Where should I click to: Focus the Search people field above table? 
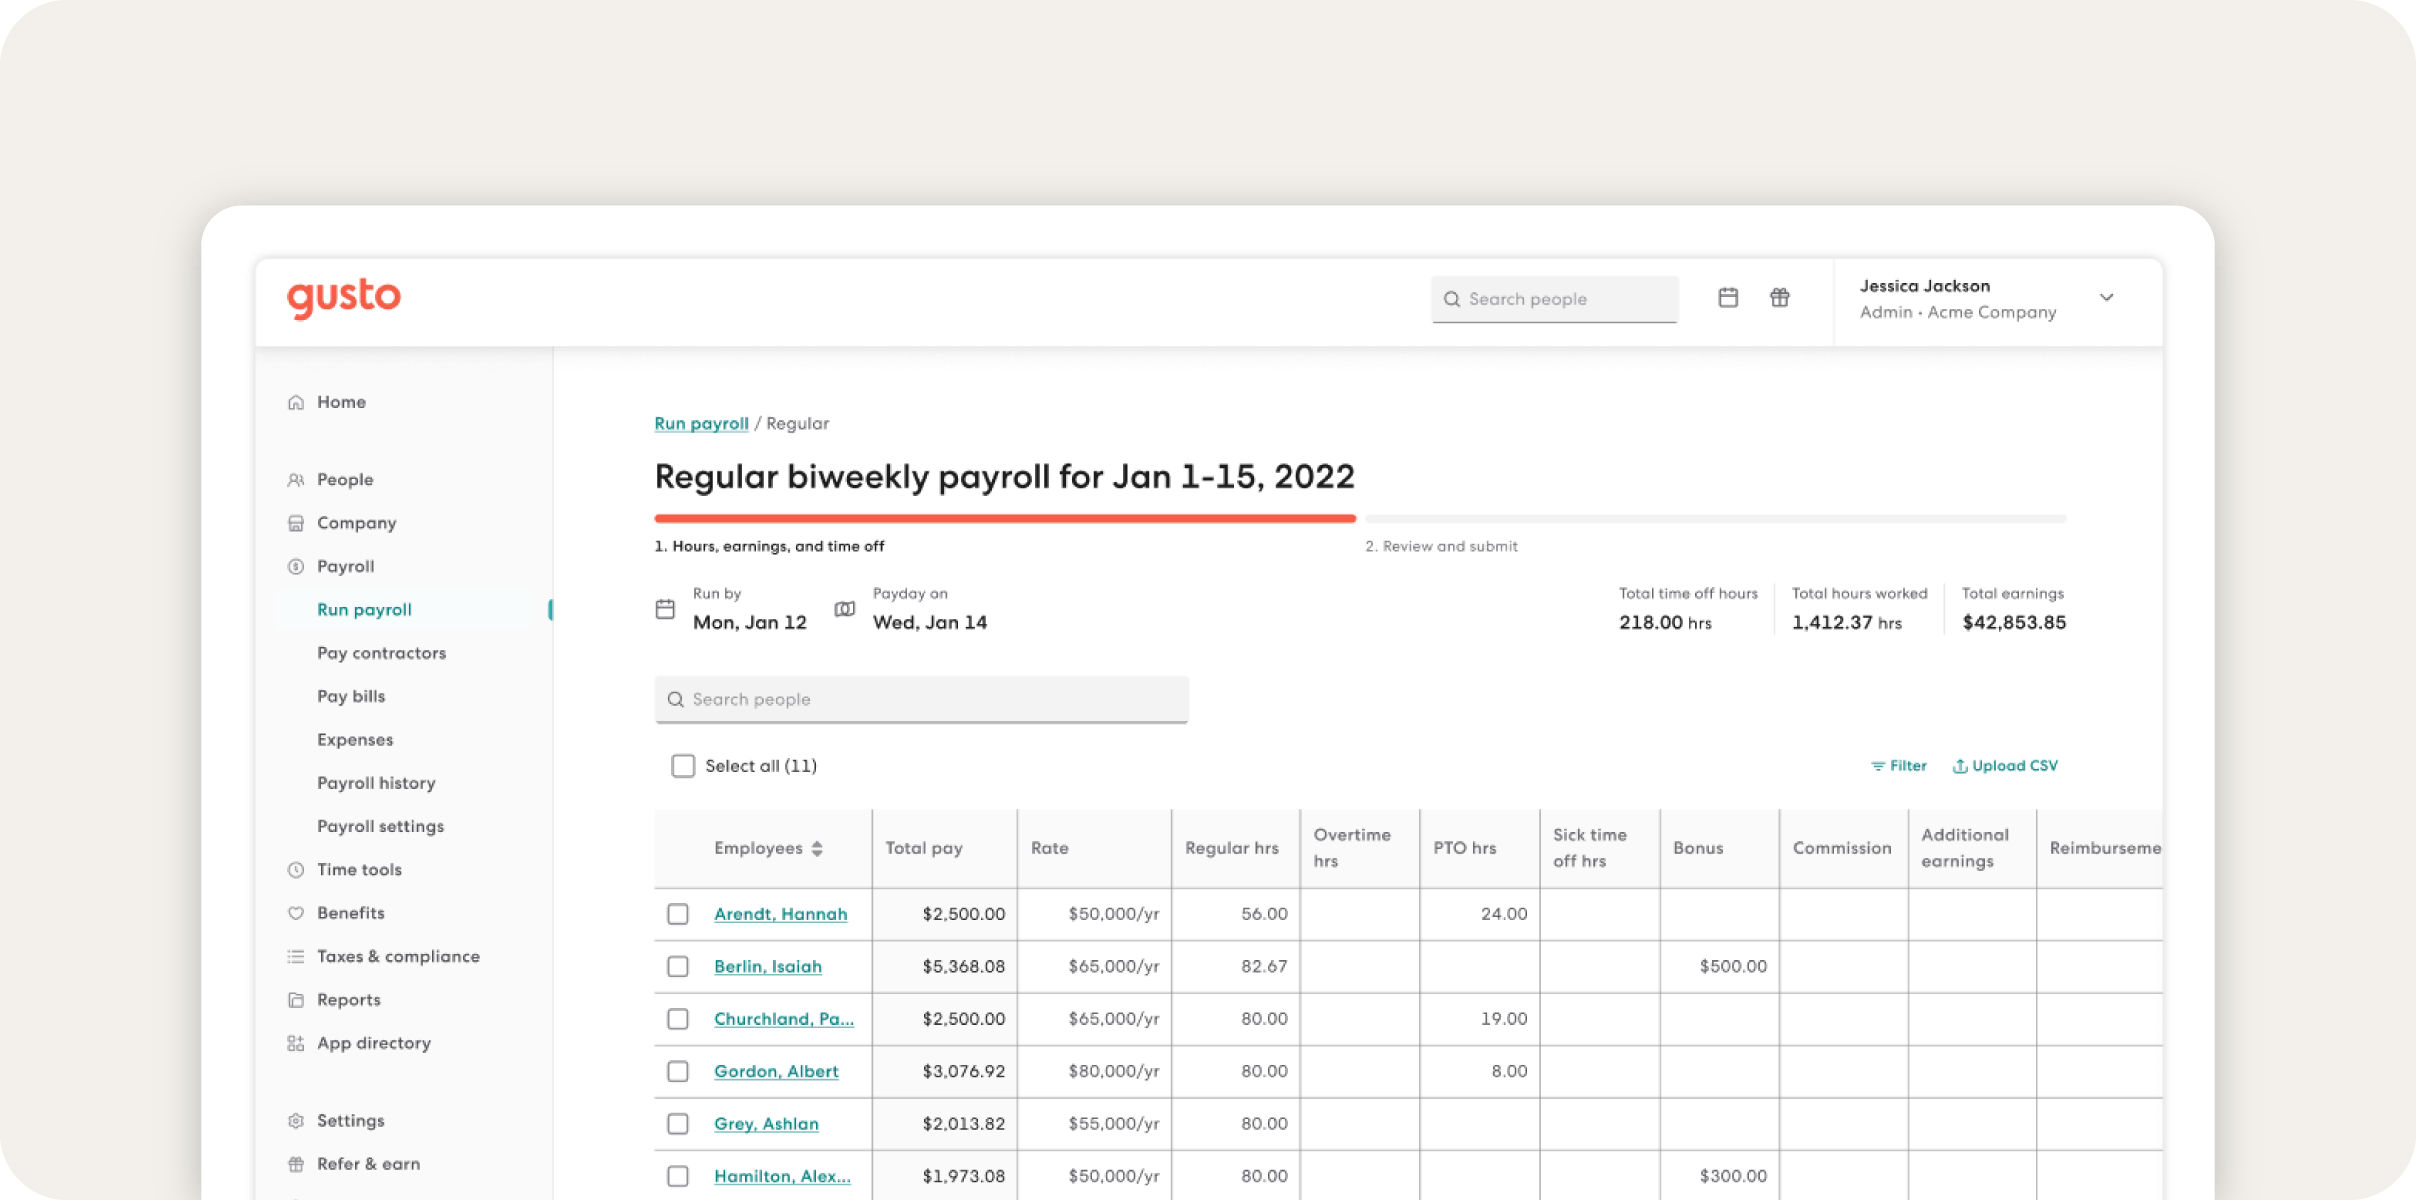(x=921, y=700)
